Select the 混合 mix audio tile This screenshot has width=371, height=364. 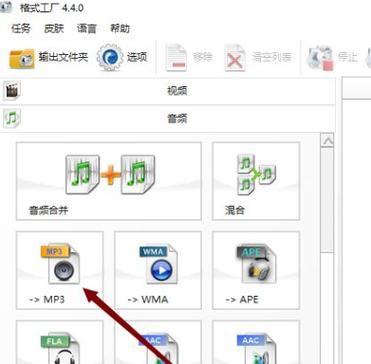tap(256, 181)
